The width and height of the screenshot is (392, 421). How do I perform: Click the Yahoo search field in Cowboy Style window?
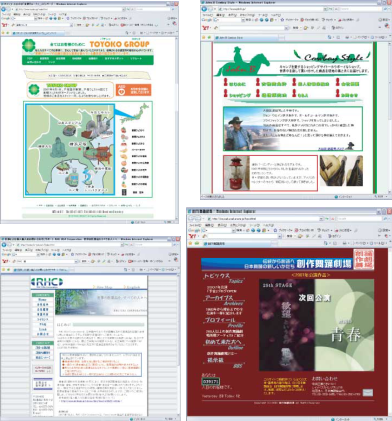pos(252,28)
